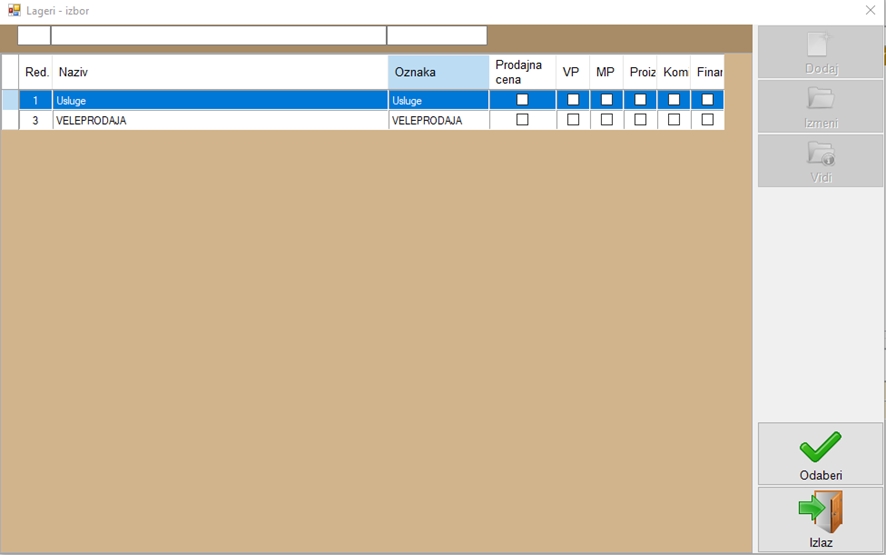Enable VP checkbox in VELEPRODAJA row
886x555 pixels.
pyautogui.click(x=573, y=120)
